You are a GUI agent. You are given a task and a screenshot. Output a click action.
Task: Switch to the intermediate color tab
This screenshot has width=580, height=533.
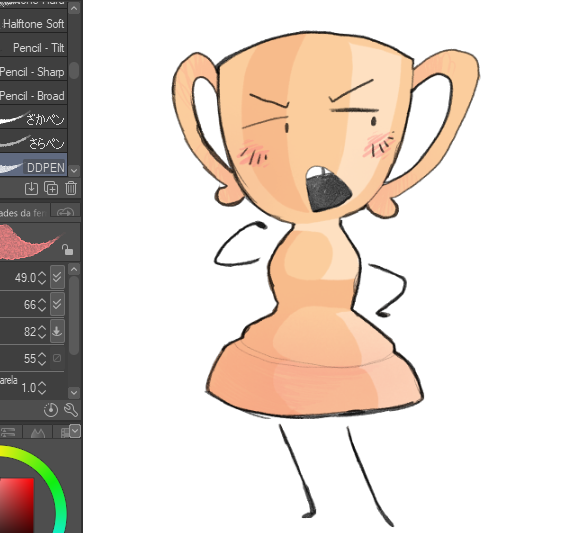[38, 432]
